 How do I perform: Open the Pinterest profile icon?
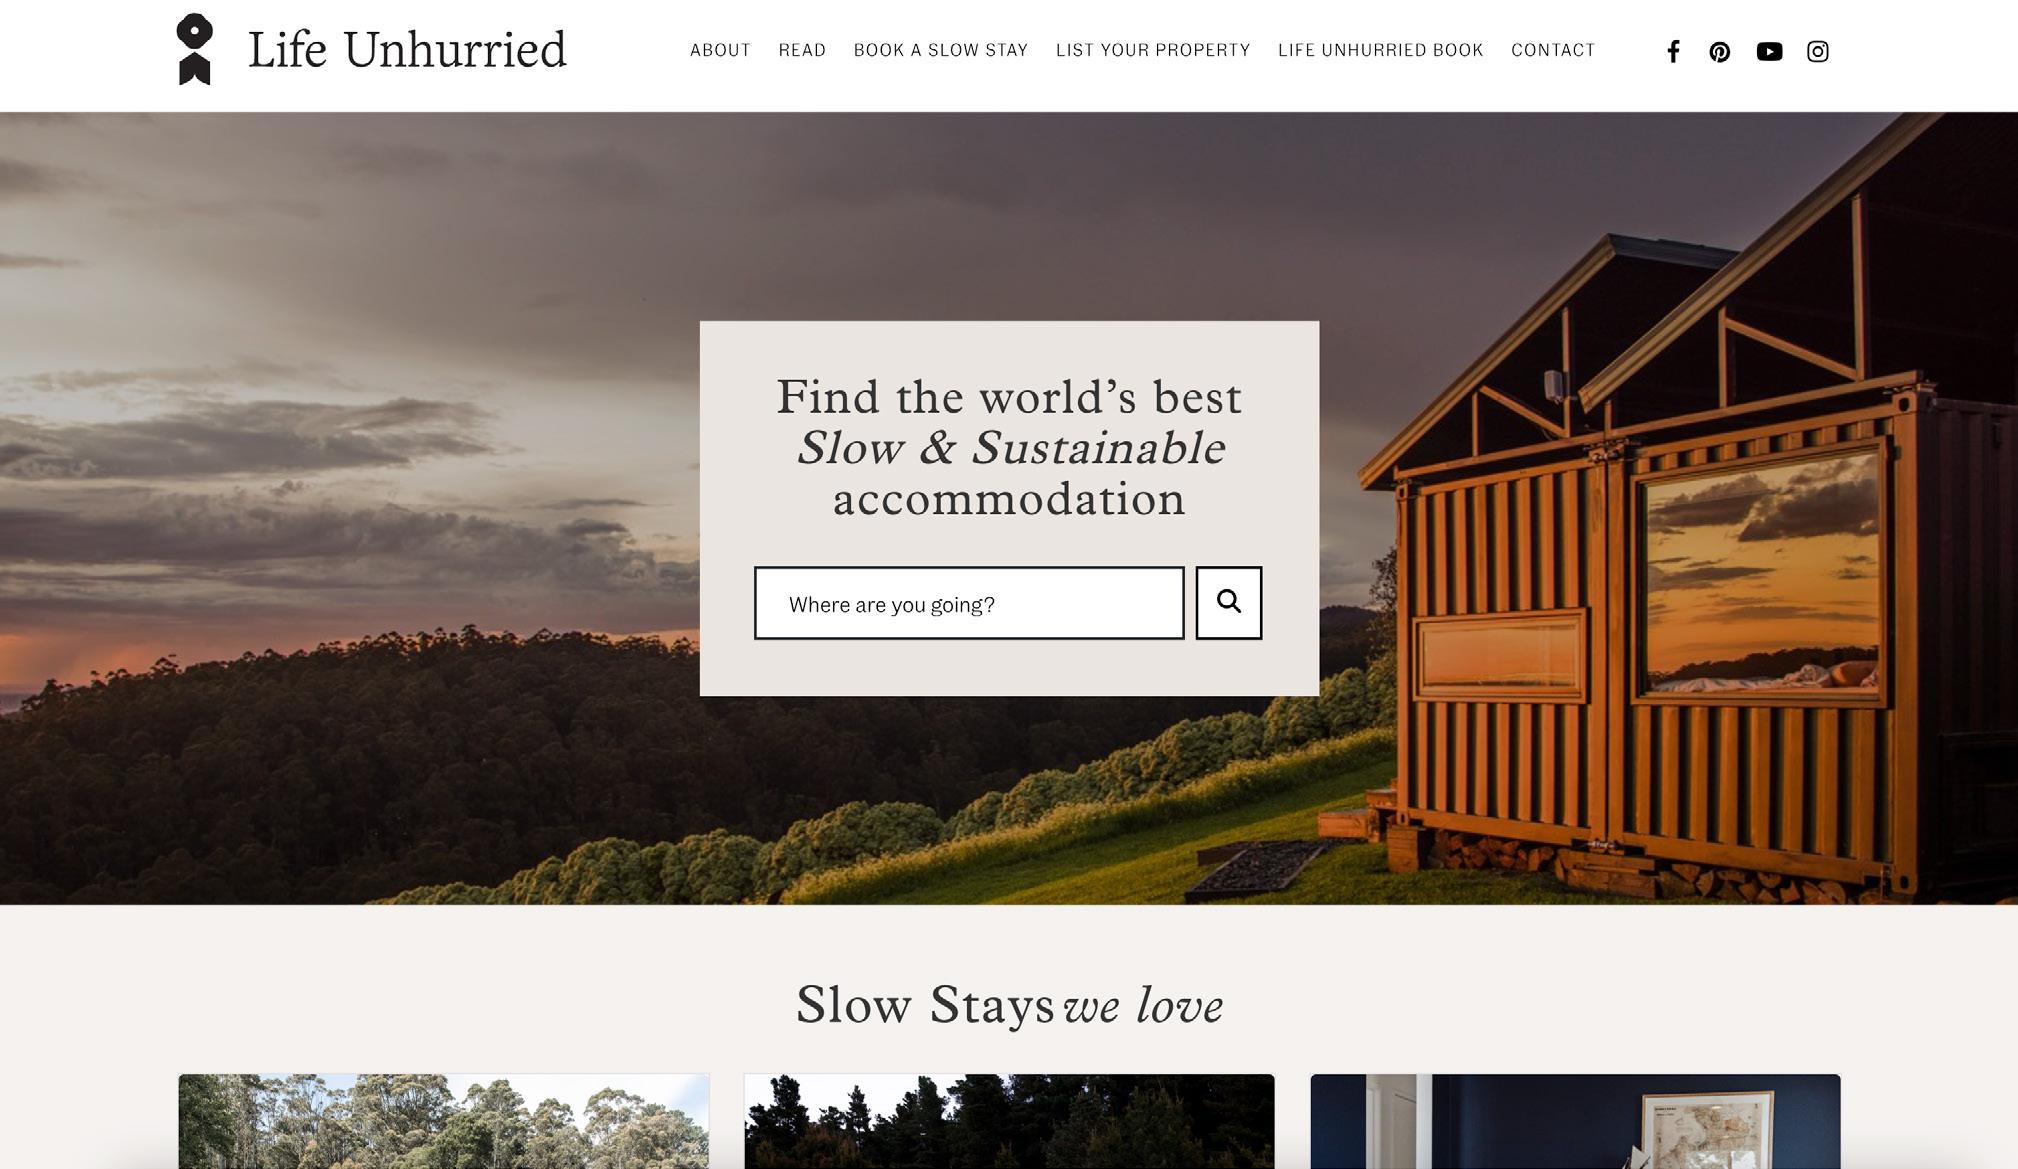[x=1719, y=52]
